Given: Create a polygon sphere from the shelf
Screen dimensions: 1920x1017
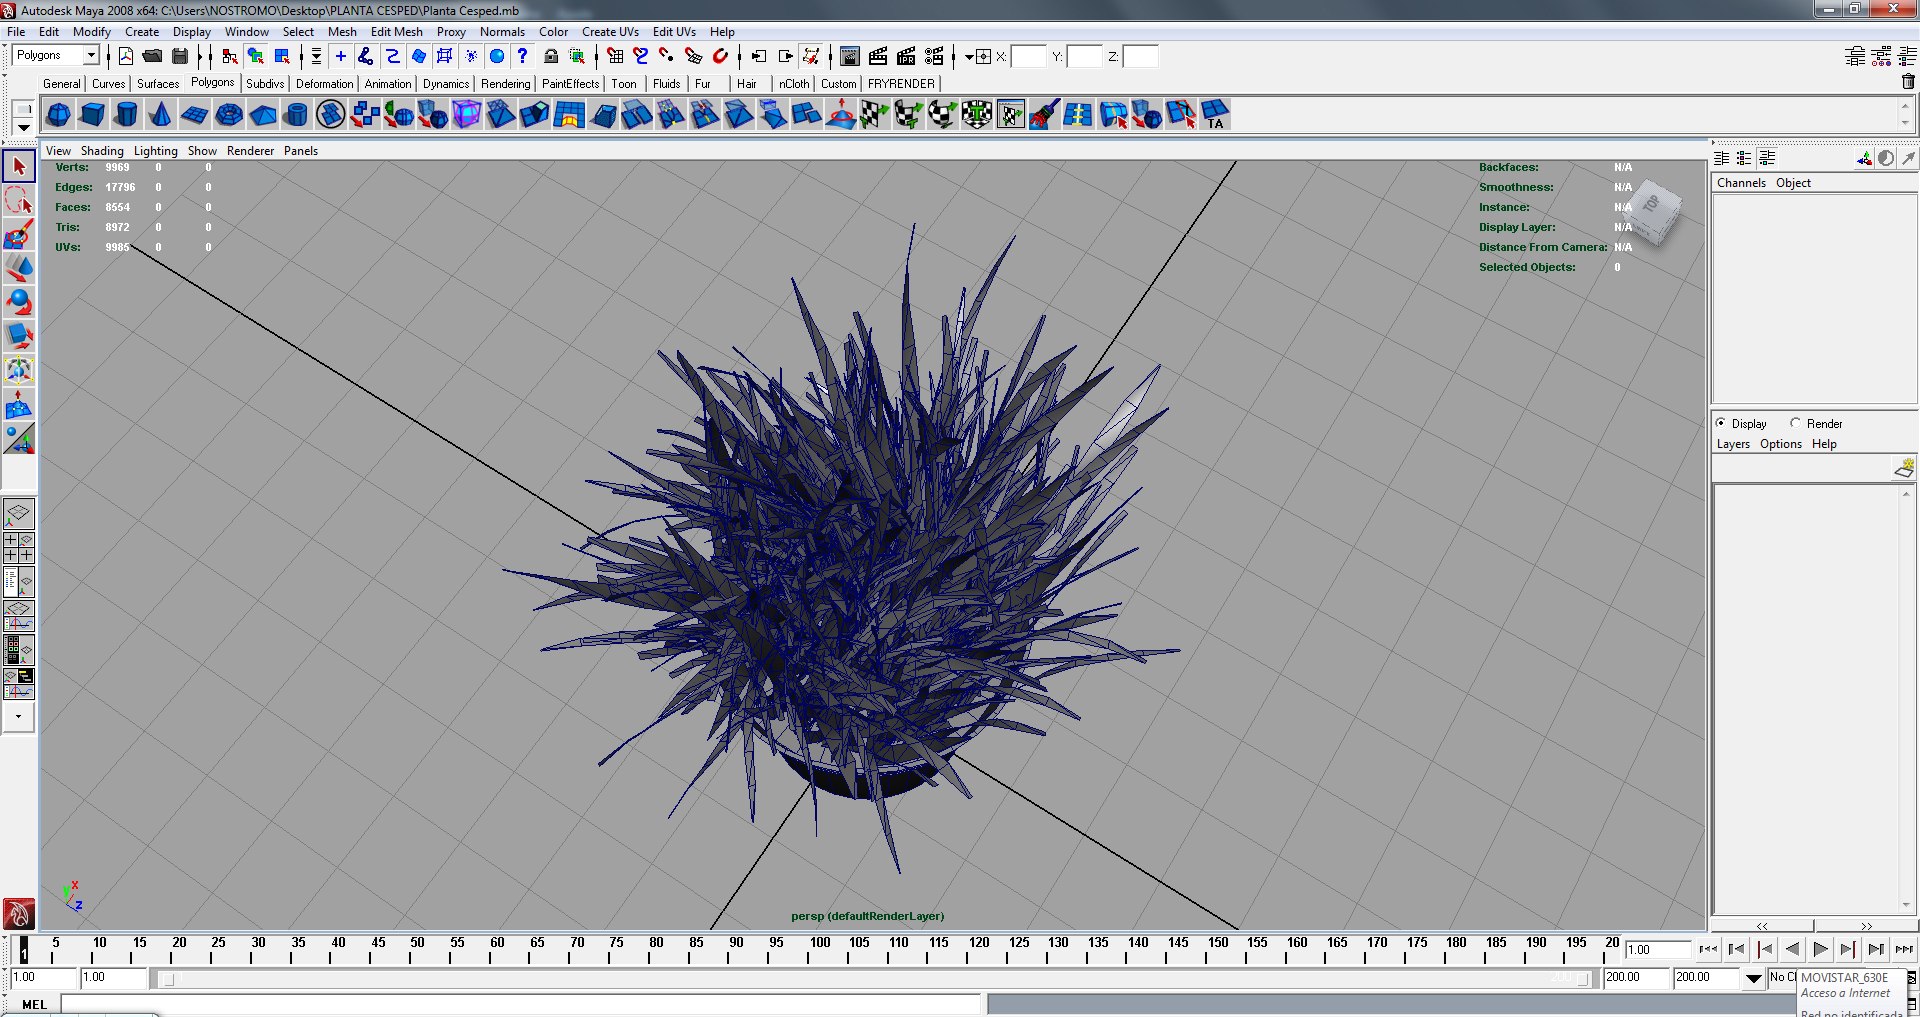Looking at the screenshot, I should [x=58, y=115].
